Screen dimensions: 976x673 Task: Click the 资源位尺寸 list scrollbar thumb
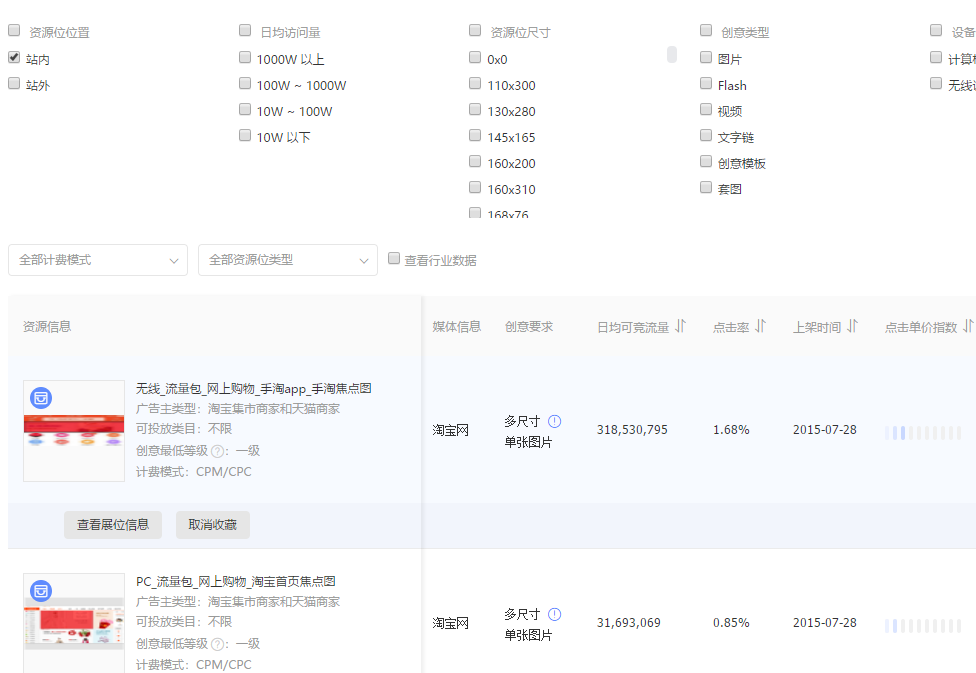pyautogui.click(x=672, y=54)
